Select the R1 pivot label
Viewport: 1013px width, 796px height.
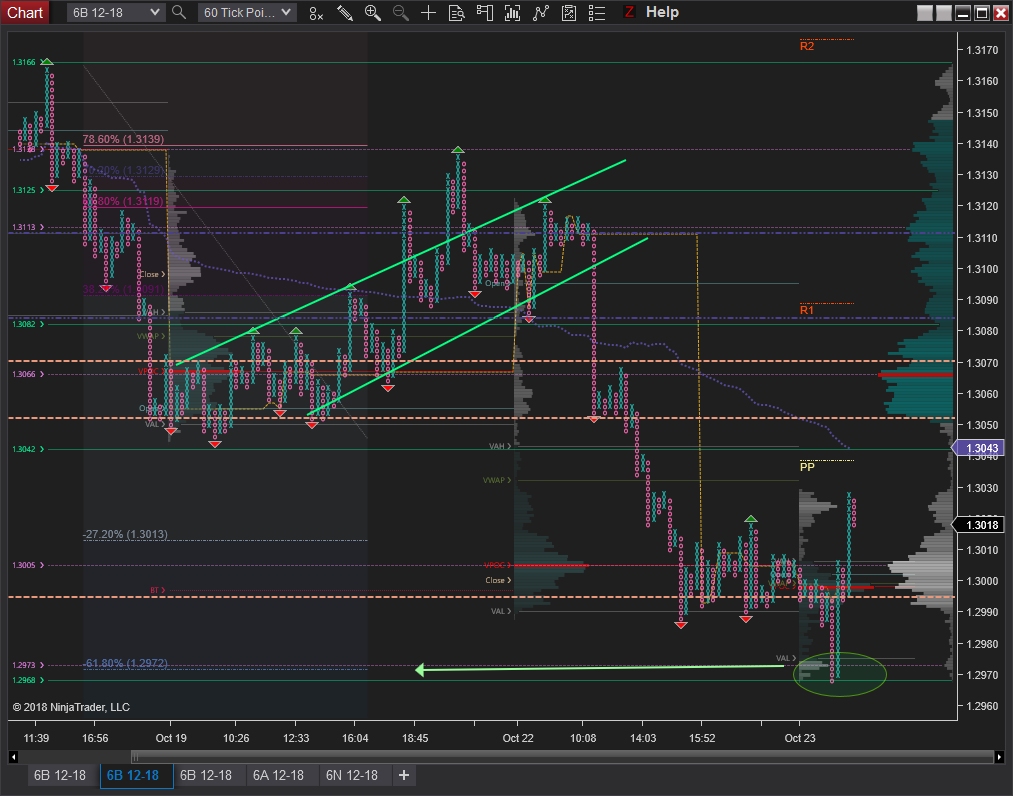pos(807,310)
